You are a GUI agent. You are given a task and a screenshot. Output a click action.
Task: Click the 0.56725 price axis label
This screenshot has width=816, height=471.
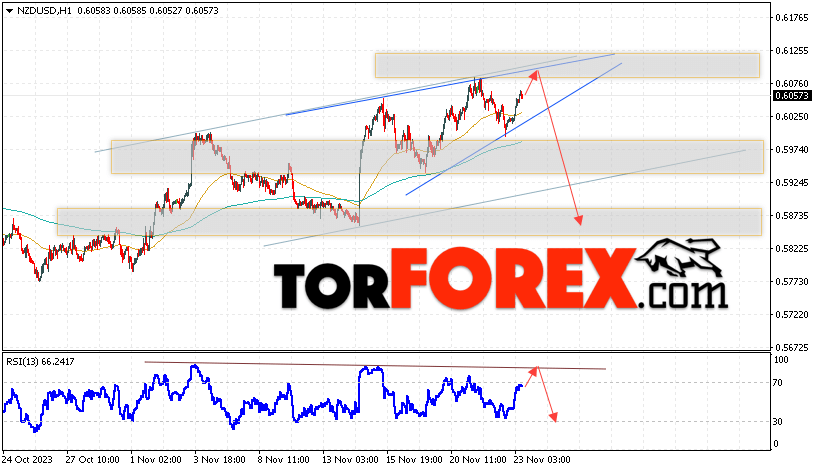[792, 347]
